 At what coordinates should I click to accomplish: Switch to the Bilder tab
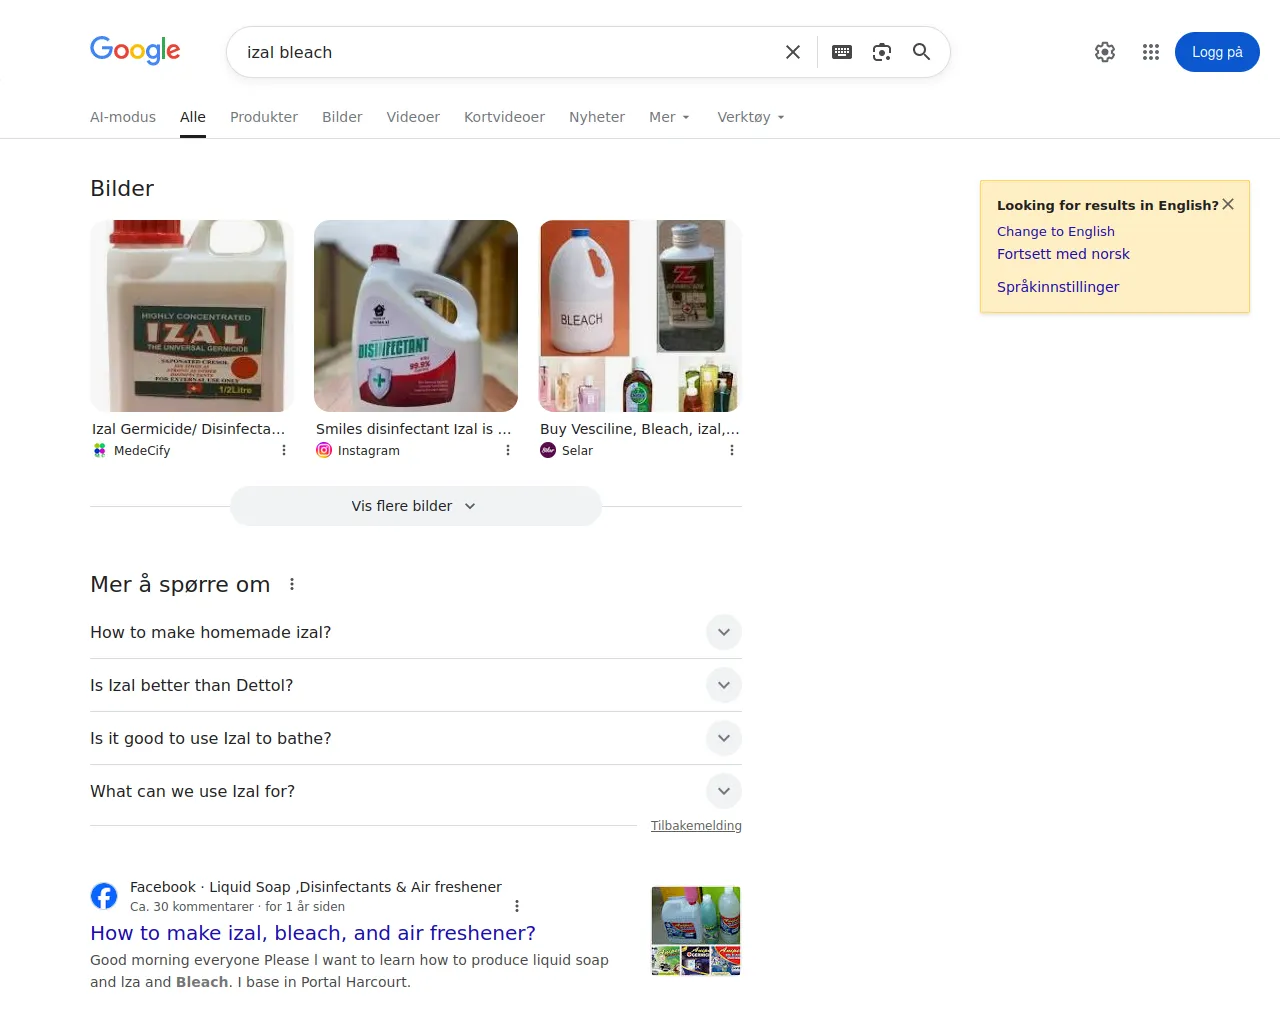(x=342, y=117)
